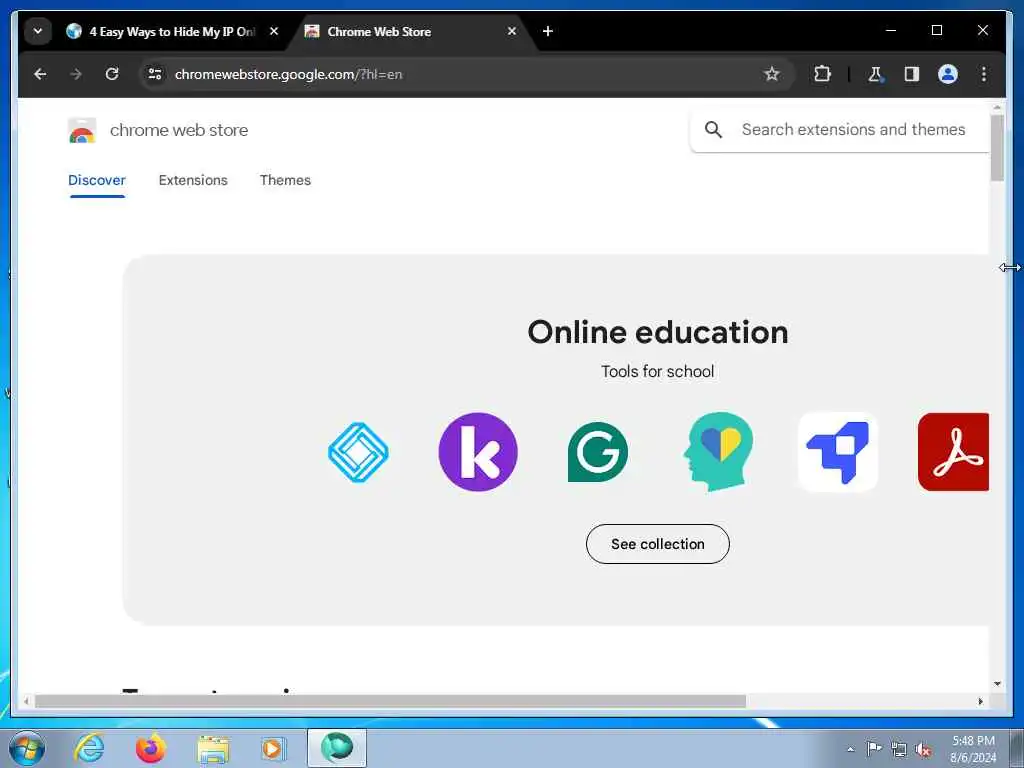Go to the Extensions tab
The height and width of the screenshot is (768, 1024).
(x=193, y=180)
